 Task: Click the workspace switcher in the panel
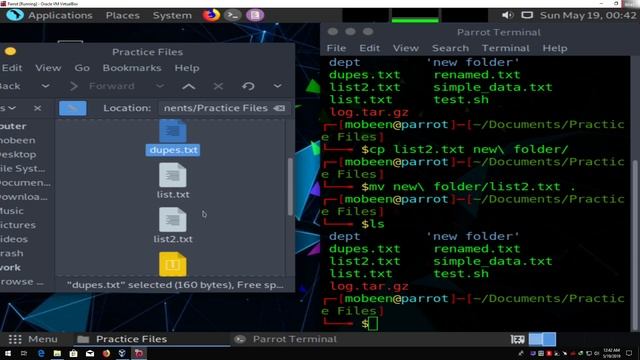[542, 339]
